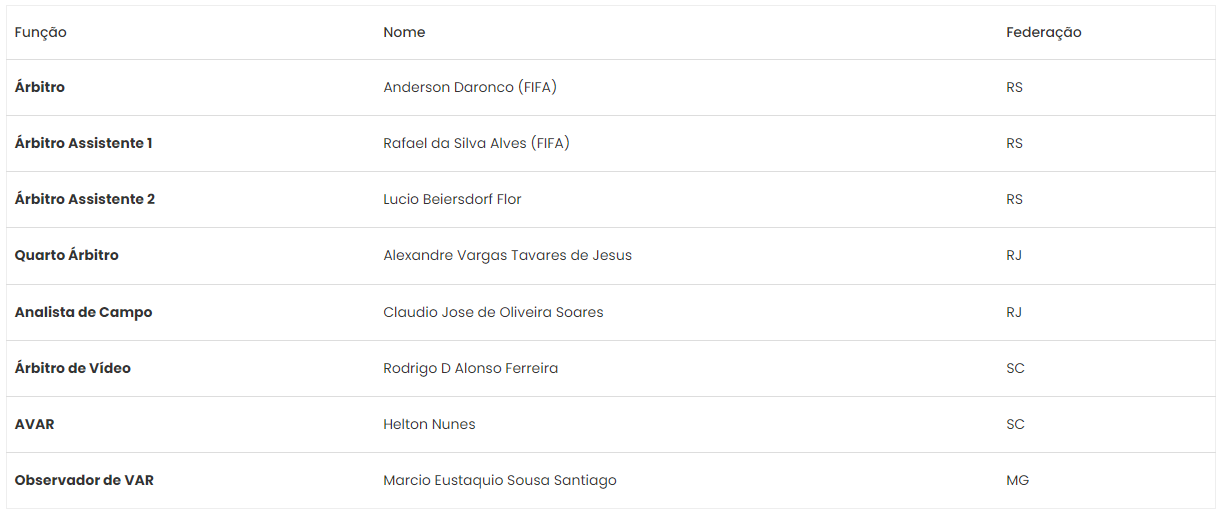Click the name Lucio Beiersdorf Flor

452,199
